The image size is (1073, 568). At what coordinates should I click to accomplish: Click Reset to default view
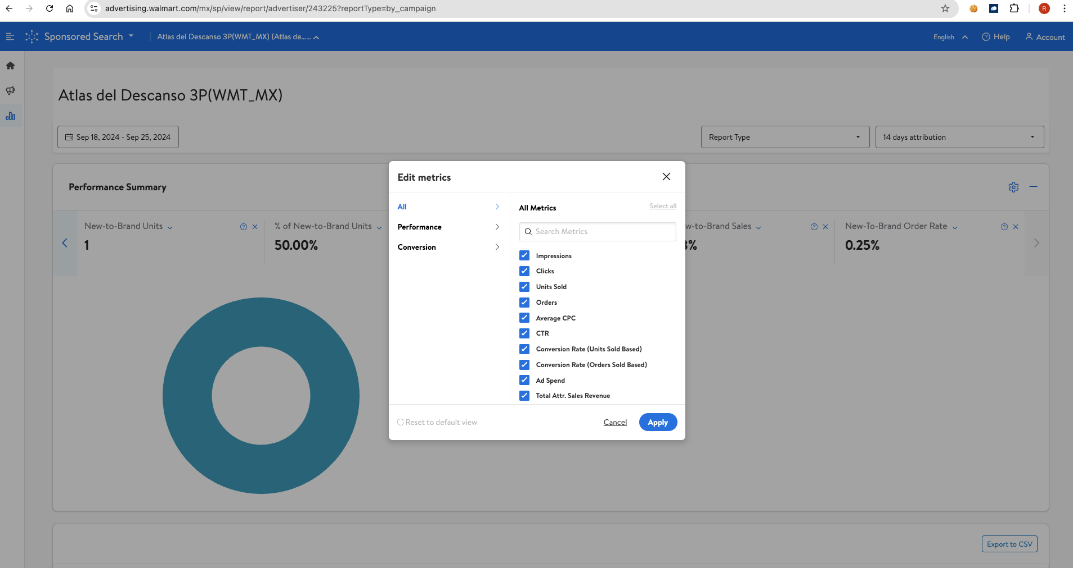[437, 422]
